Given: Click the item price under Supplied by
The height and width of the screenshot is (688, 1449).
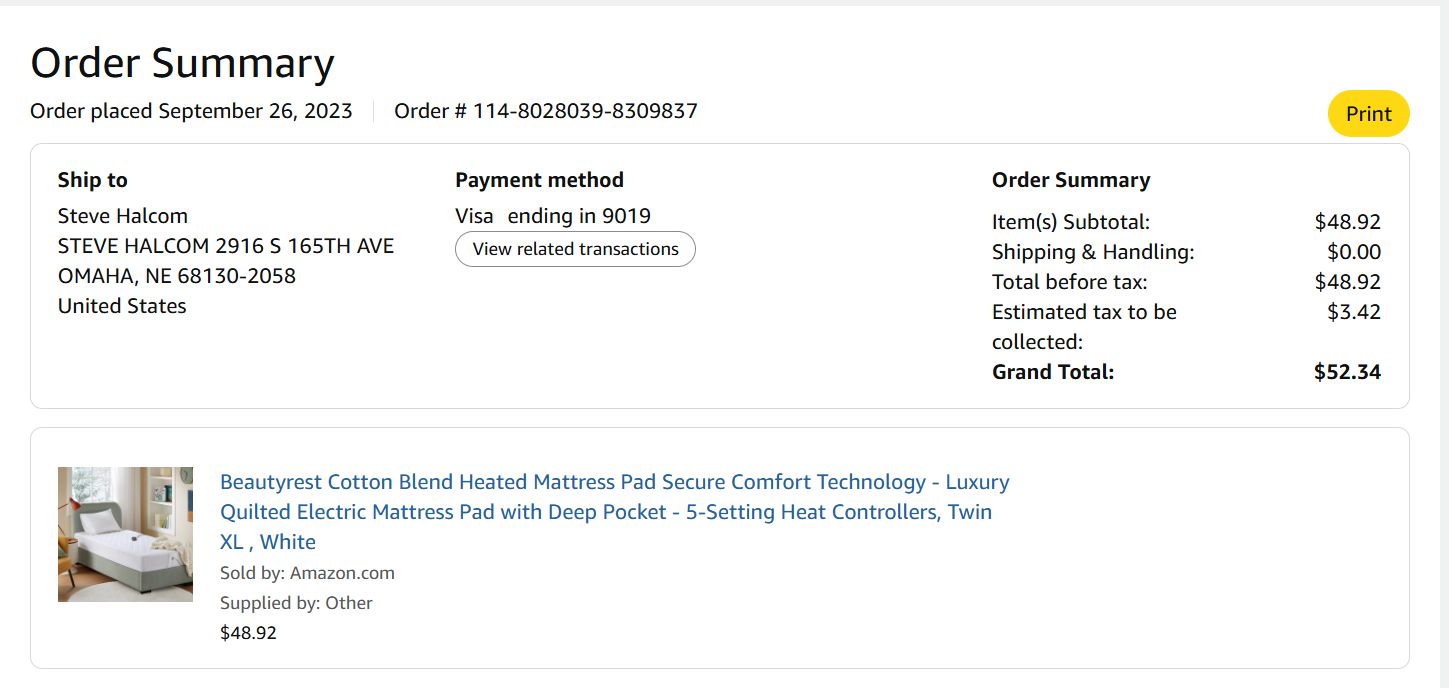Looking at the screenshot, I should (x=248, y=633).
